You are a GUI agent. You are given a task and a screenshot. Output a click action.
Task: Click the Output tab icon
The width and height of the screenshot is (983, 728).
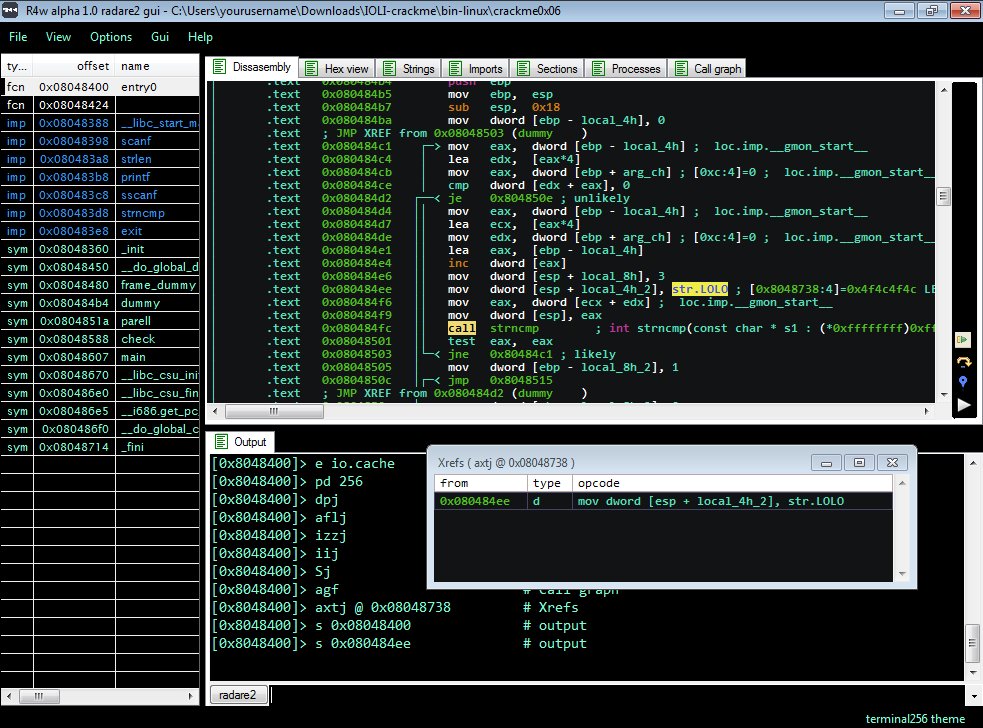click(221, 441)
